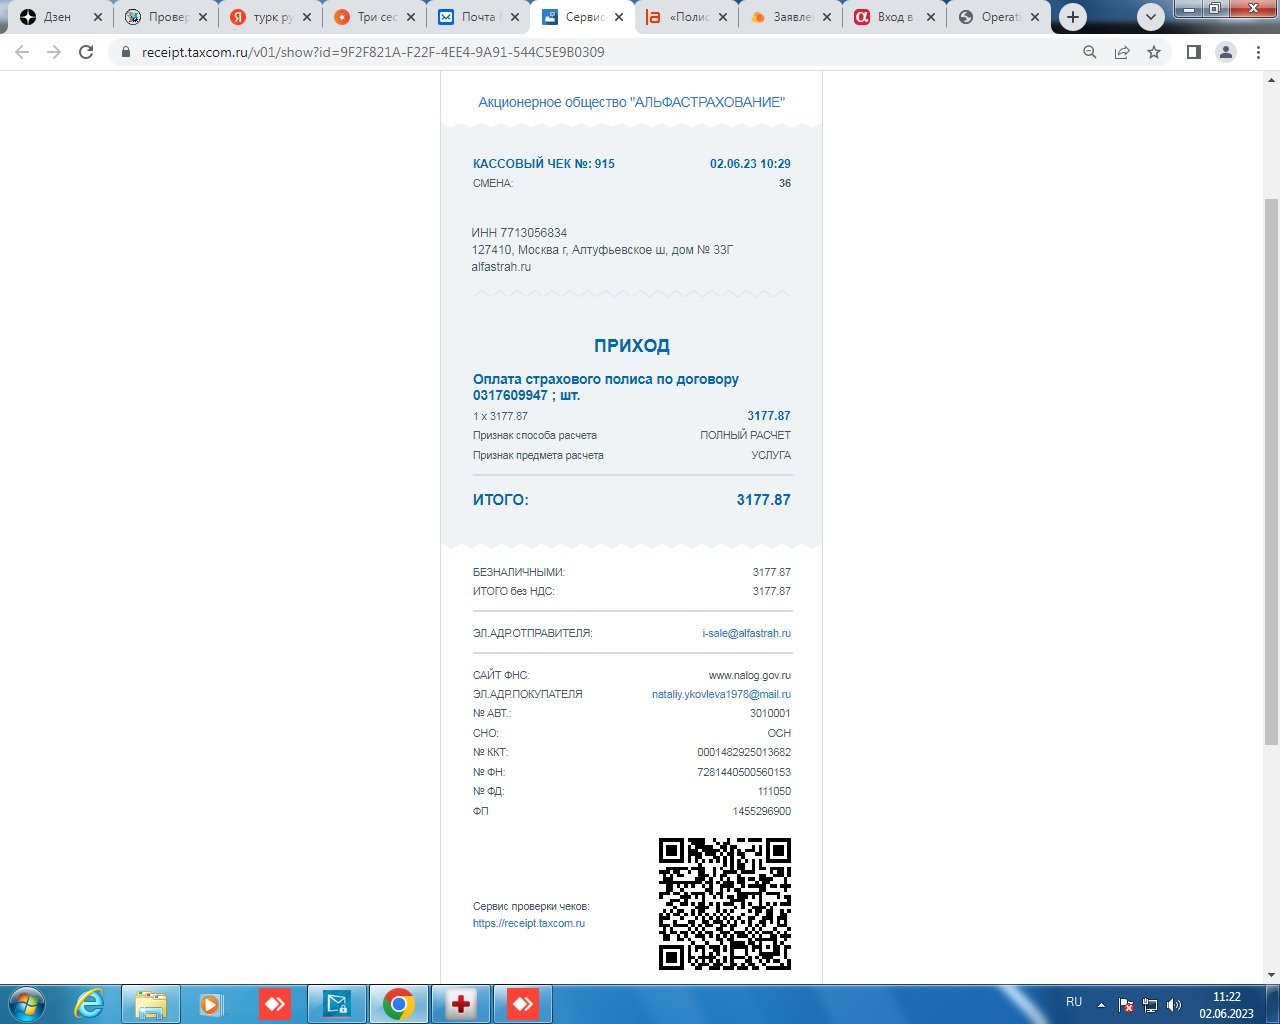Screen dimensions: 1280x1024
Task: Open the nataliy.ykovleva1978@mail.ru buyer email link
Action: (721, 694)
